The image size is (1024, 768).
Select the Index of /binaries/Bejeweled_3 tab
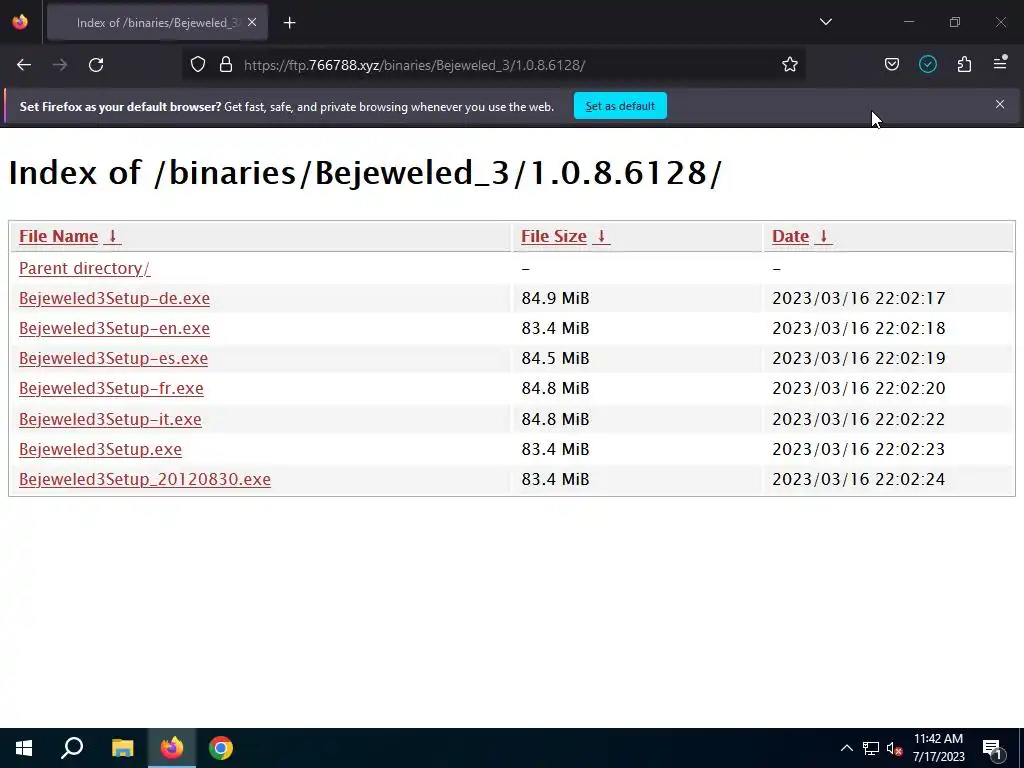tap(157, 23)
